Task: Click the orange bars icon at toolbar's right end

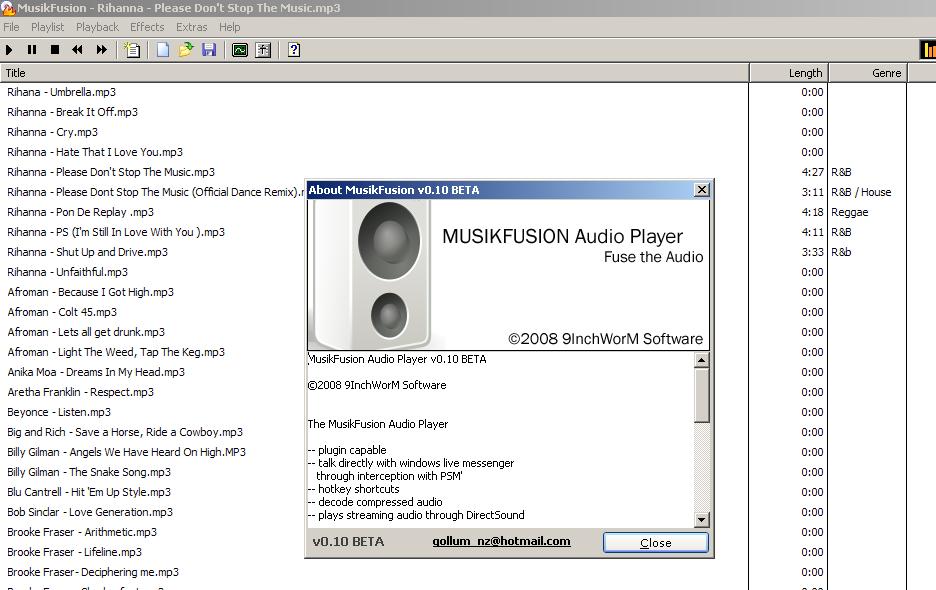Action: pyautogui.click(x=928, y=50)
